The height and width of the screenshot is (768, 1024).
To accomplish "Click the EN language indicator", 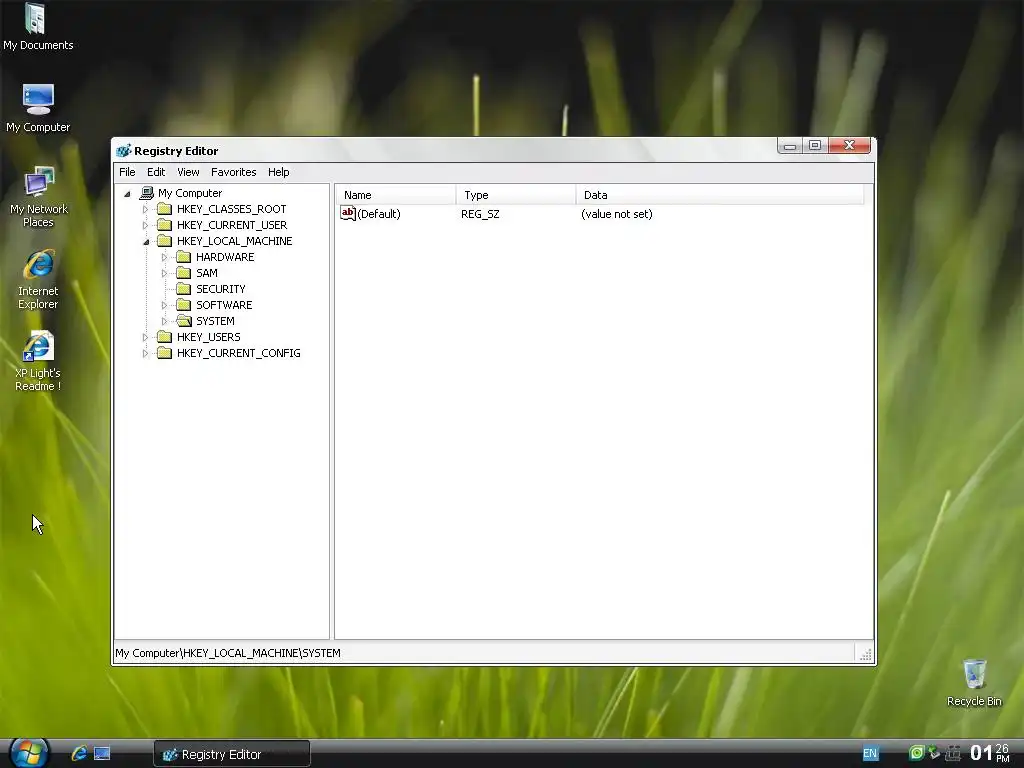I will pos(870,753).
